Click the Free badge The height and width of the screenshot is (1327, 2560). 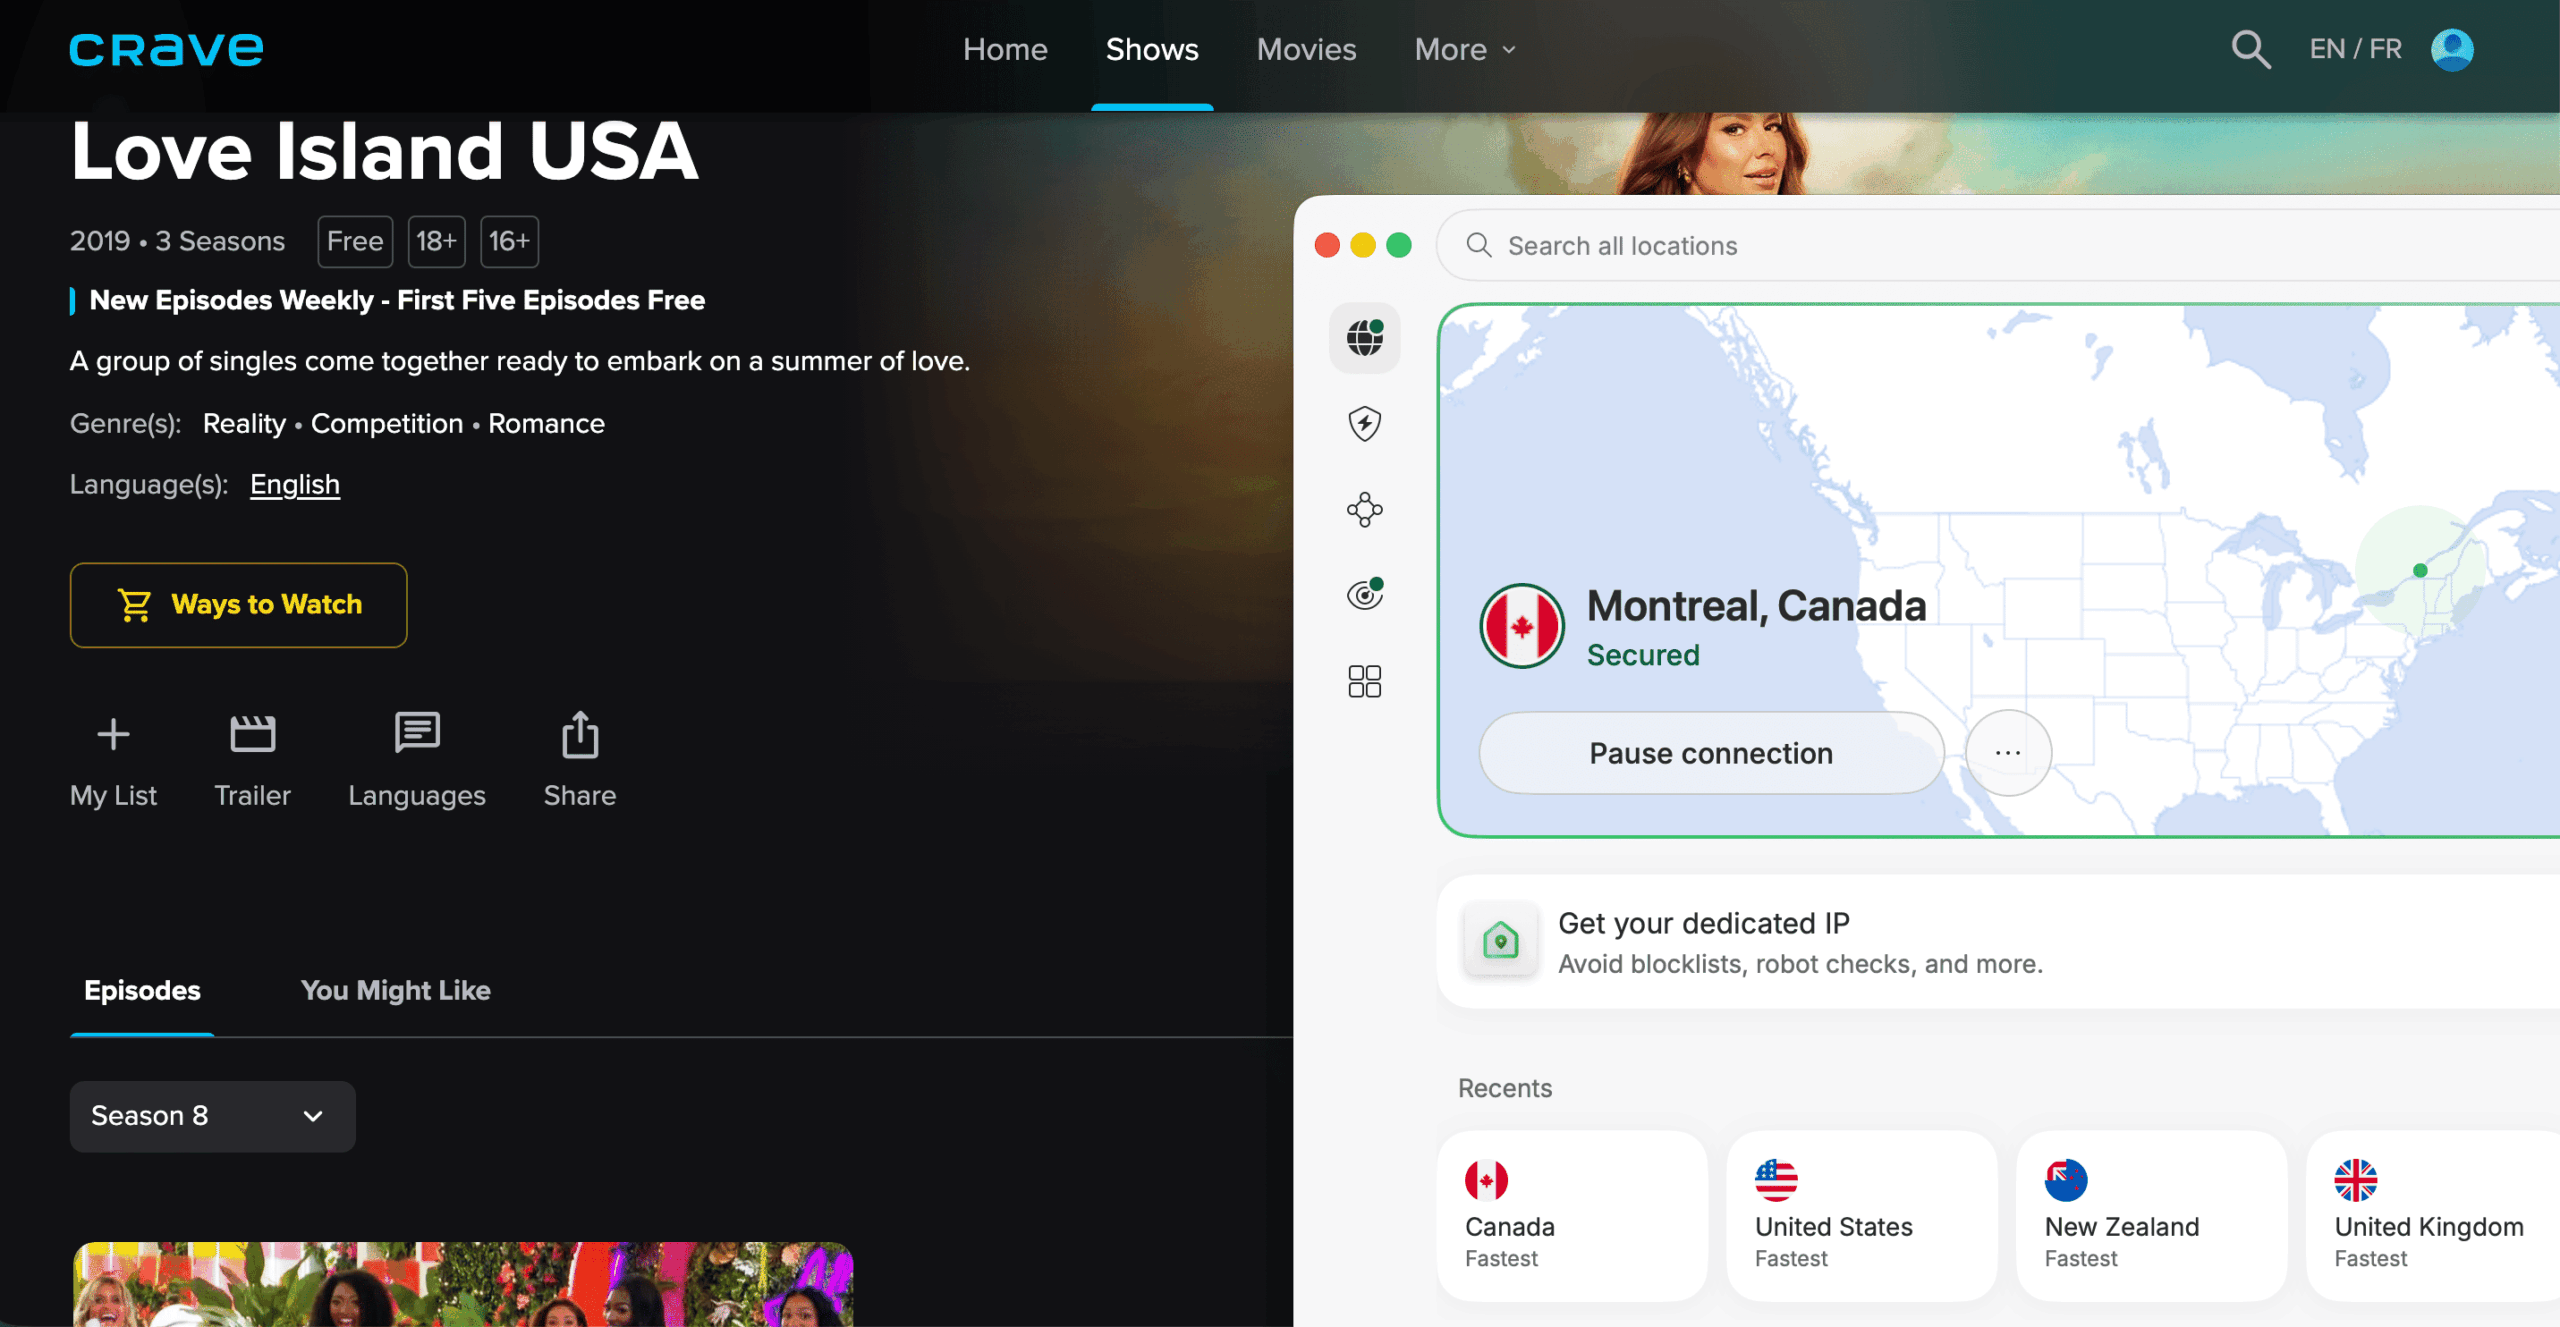pyautogui.click(x=355, y=241)
